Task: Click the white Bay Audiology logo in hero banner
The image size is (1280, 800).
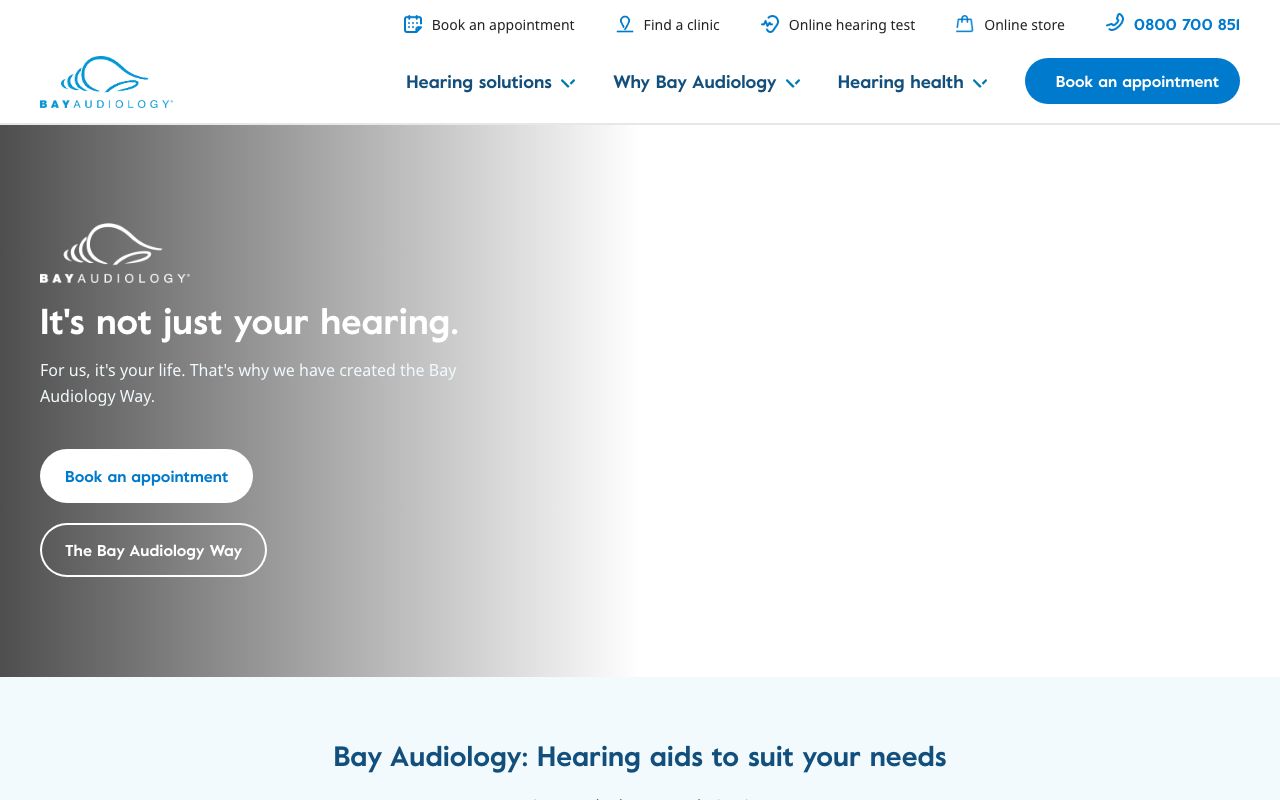Action: [x=115, y=253]
